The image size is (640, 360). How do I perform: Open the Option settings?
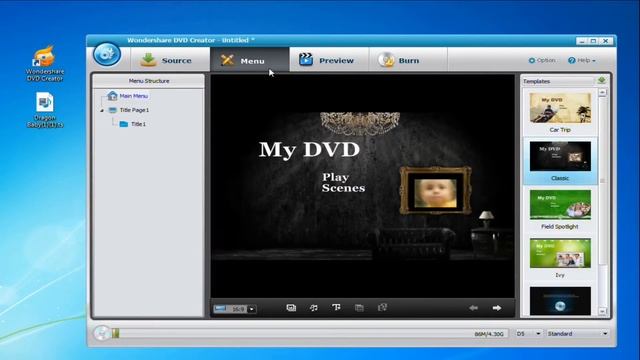point(542,60)
